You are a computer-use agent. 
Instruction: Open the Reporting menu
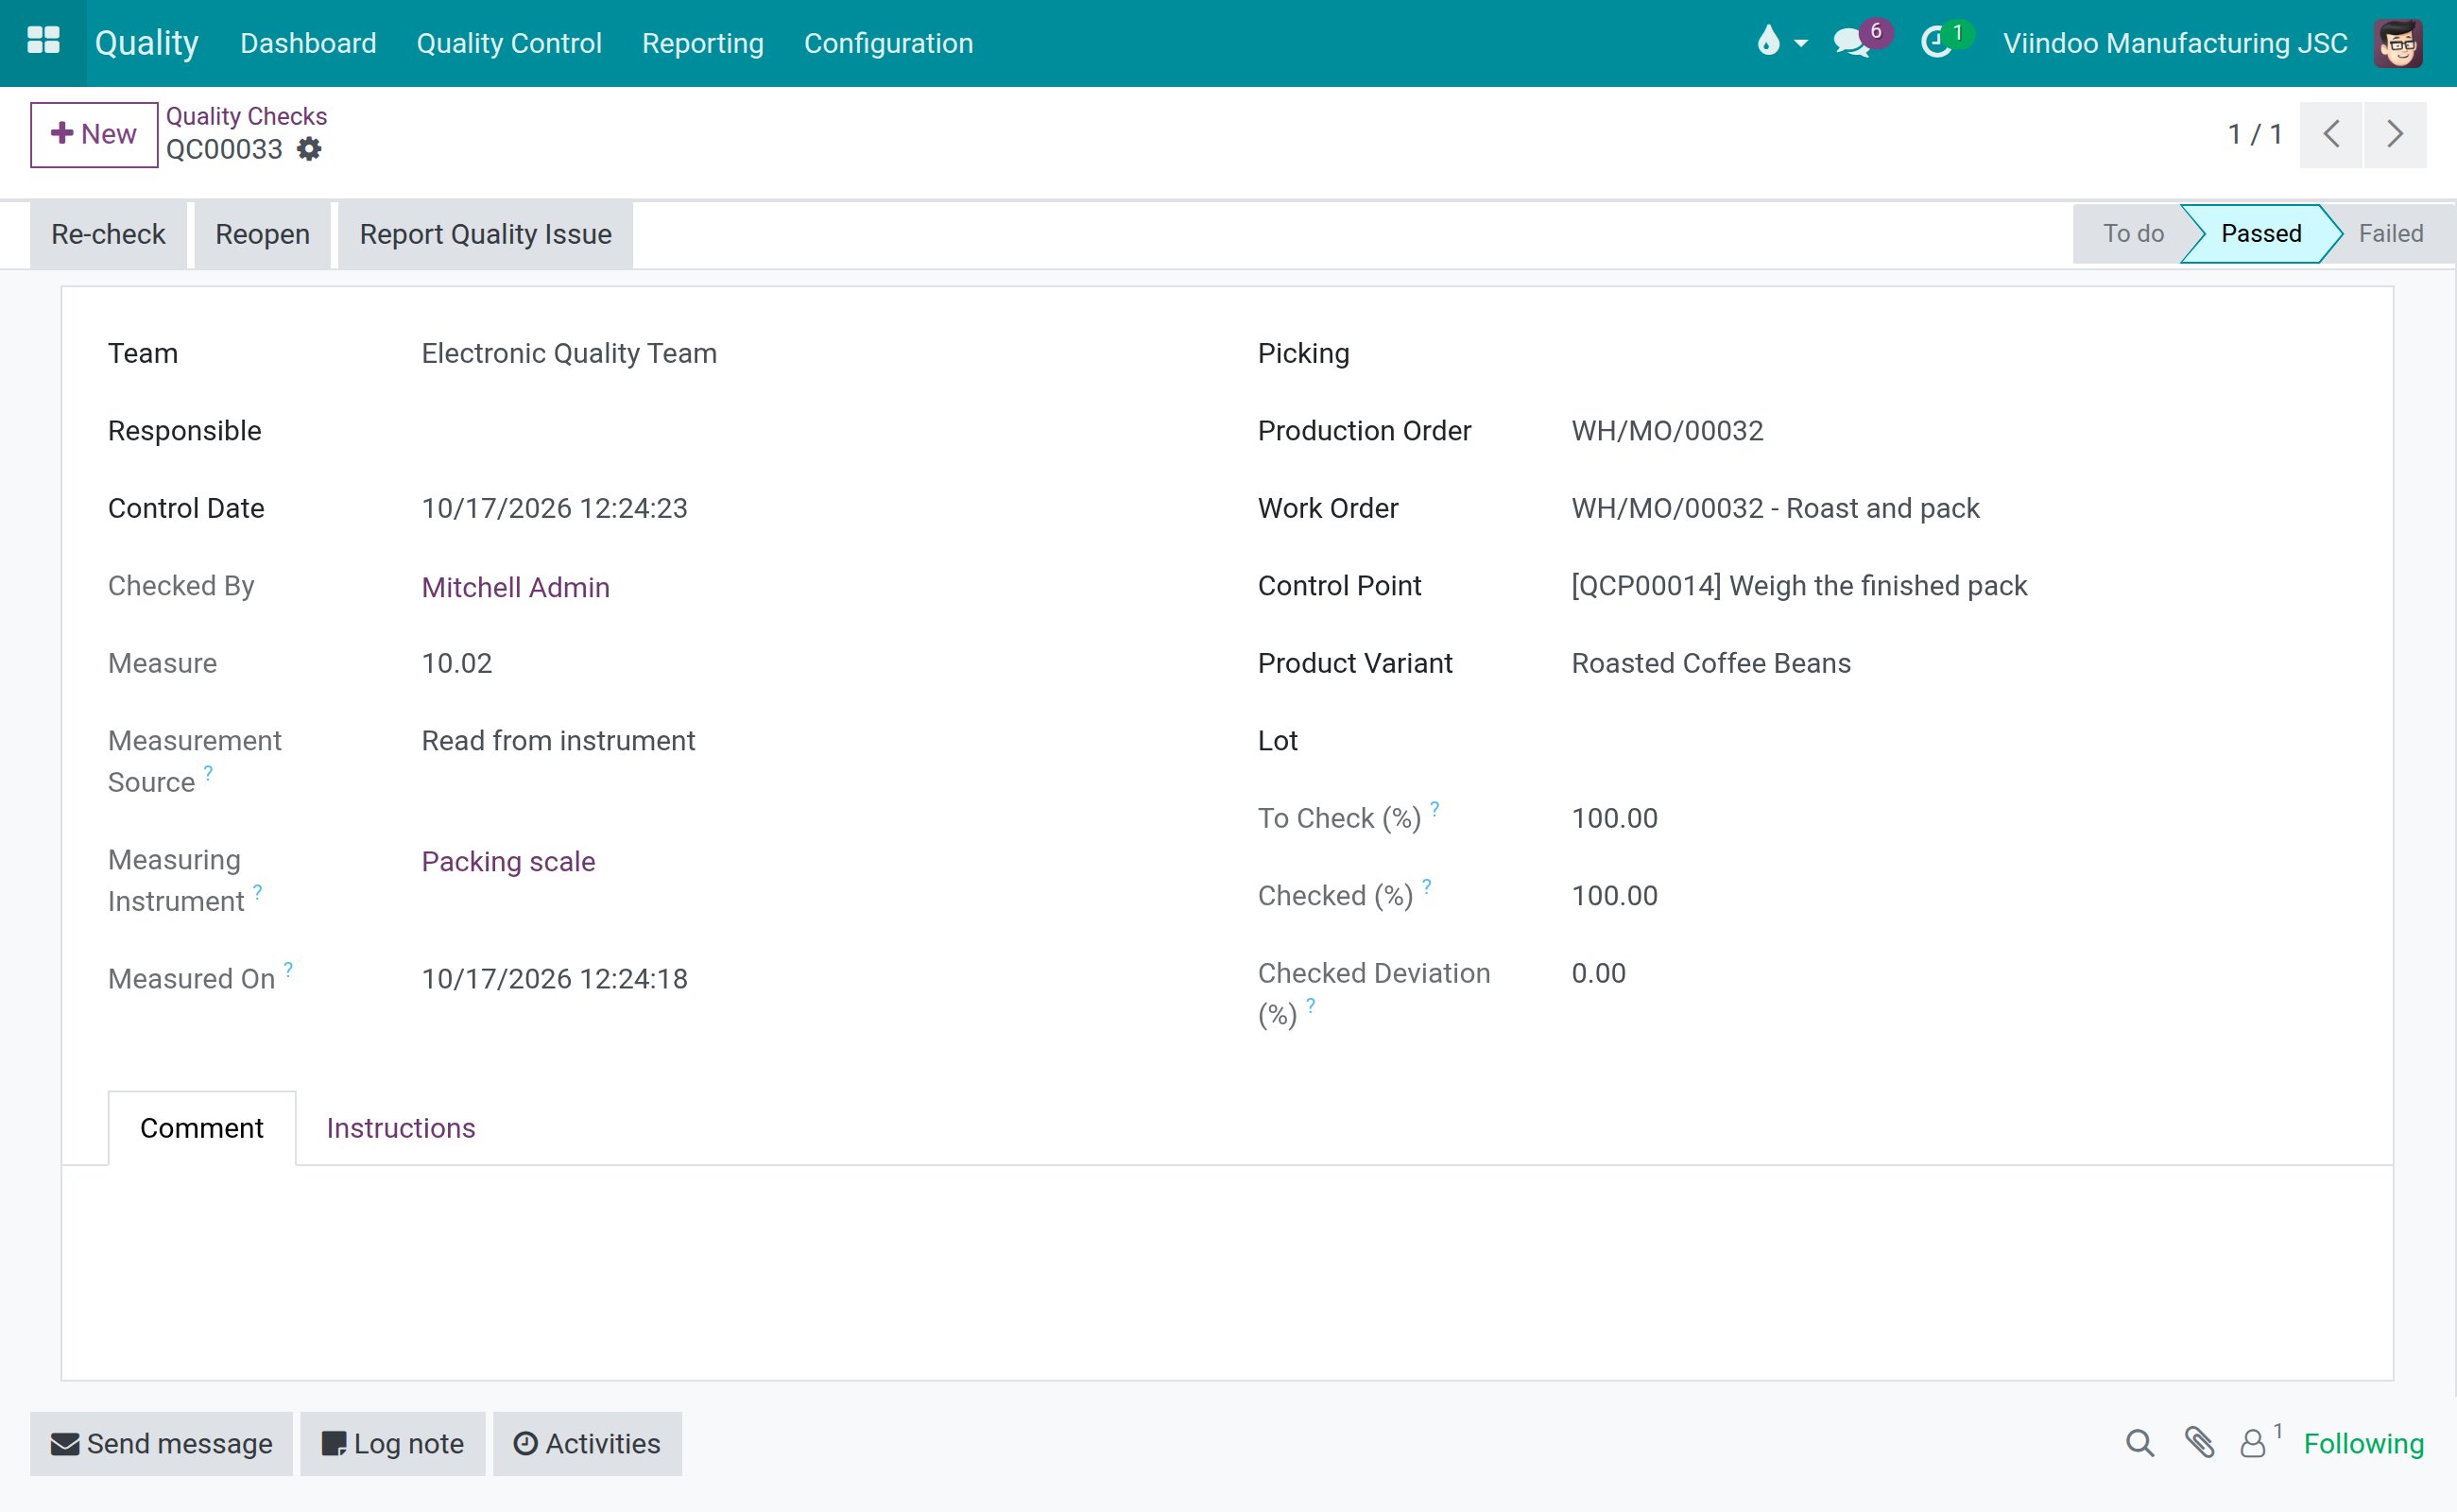pyautogui.click(x=702, y=43)
